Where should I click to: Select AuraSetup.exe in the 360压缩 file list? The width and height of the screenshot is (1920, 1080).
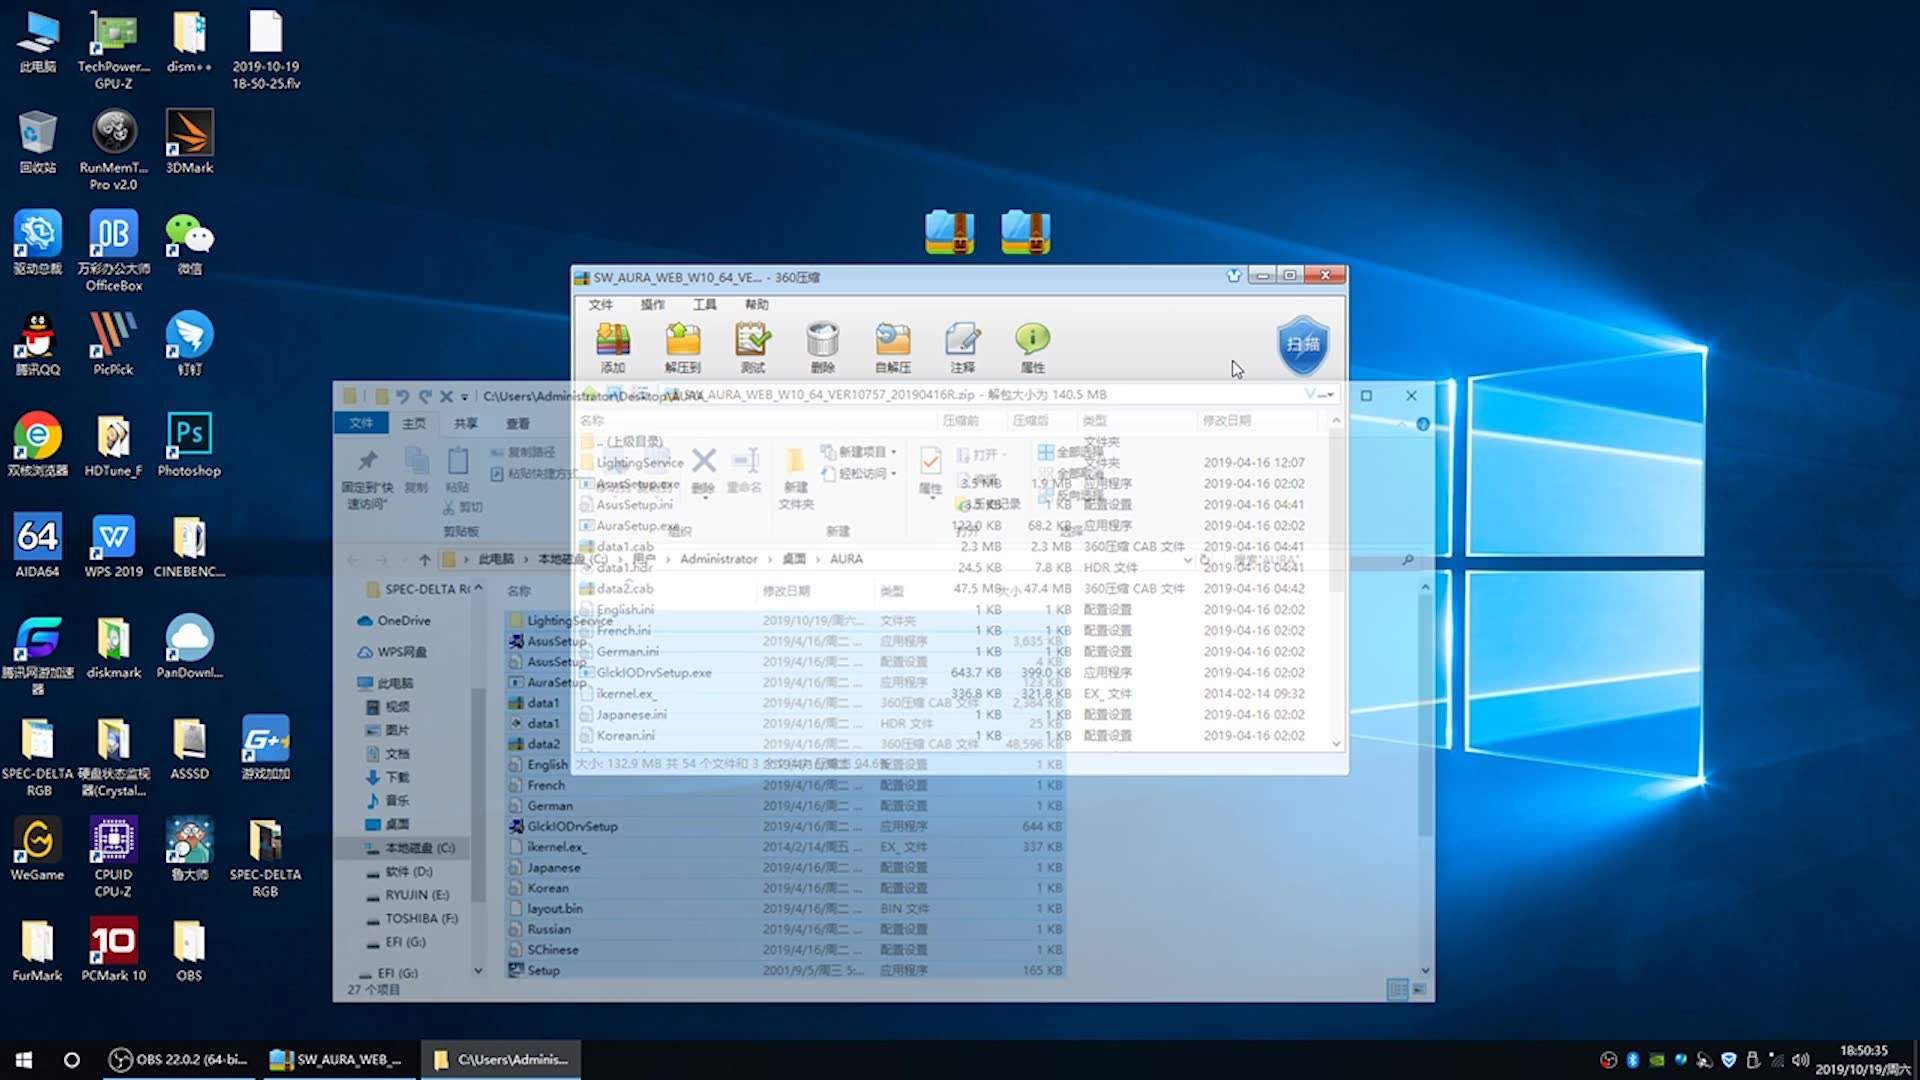coord(638,525)
